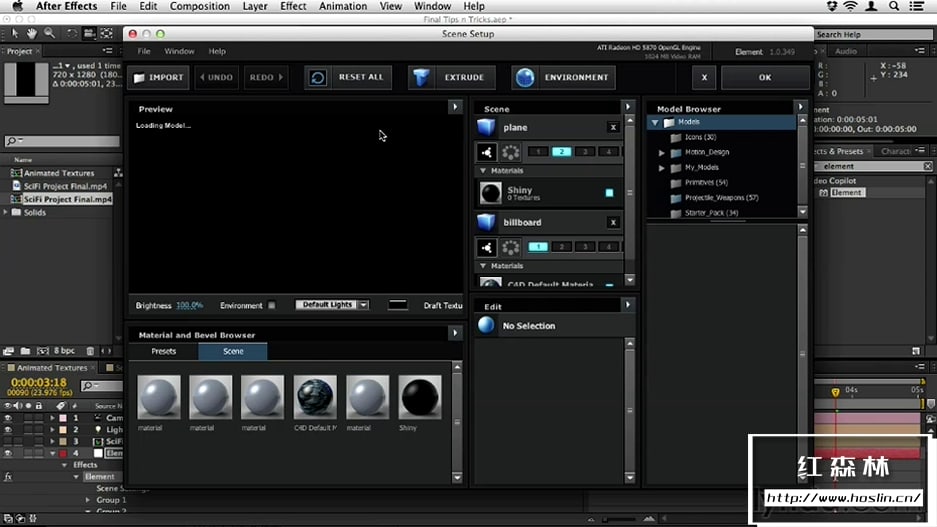Open the Model Browser panel options arrow
This screenshot has height=527, width=937.
[x=801, y=107]
